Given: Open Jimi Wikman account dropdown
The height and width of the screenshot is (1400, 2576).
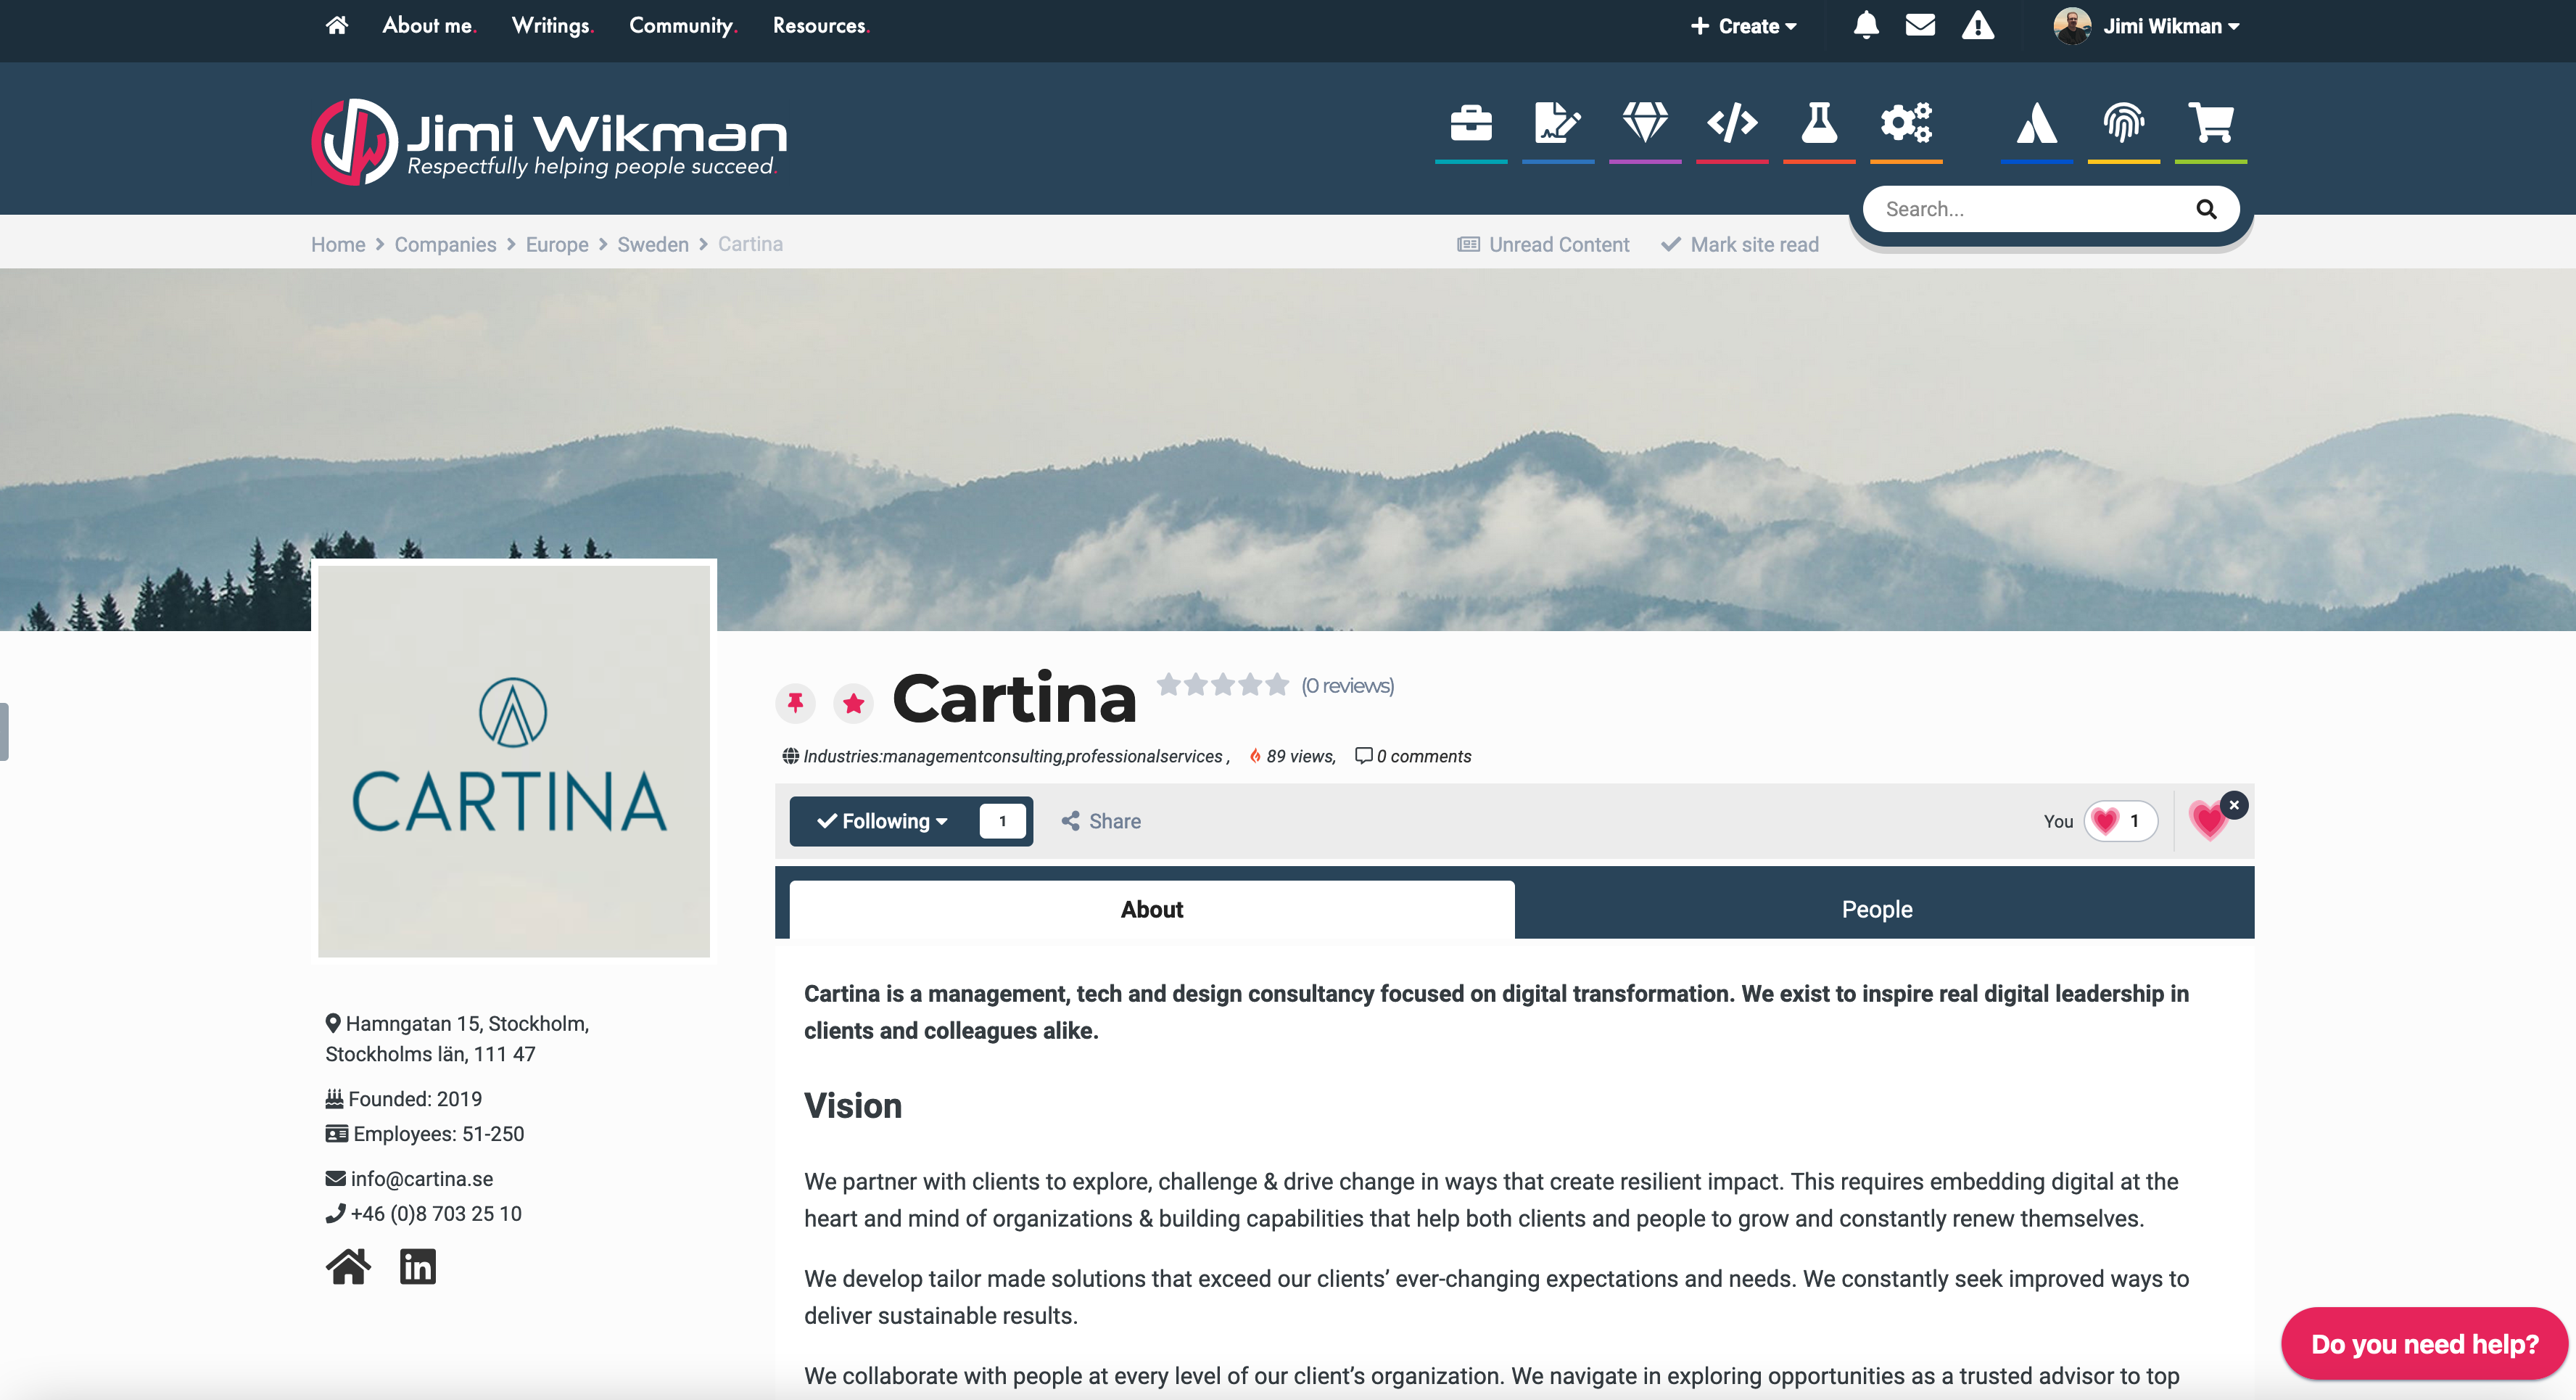Looking at the screenshot, I should pyautogui.click(x=2171, y=26).
